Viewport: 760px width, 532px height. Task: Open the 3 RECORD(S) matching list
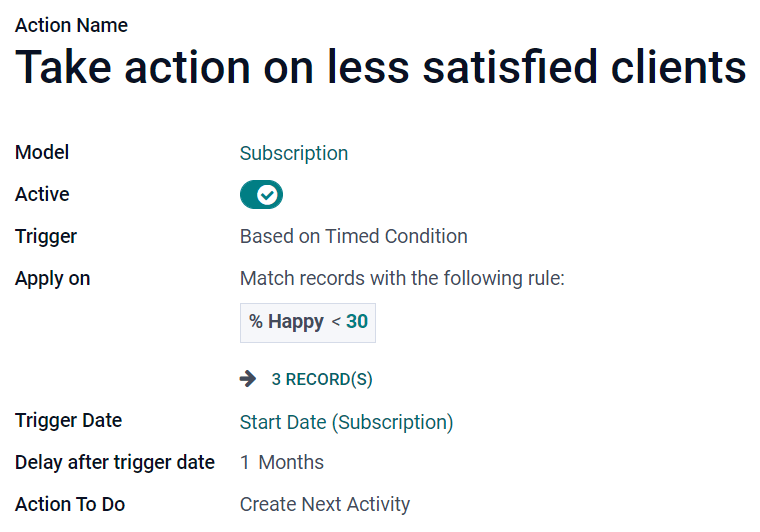pos(321,380)
